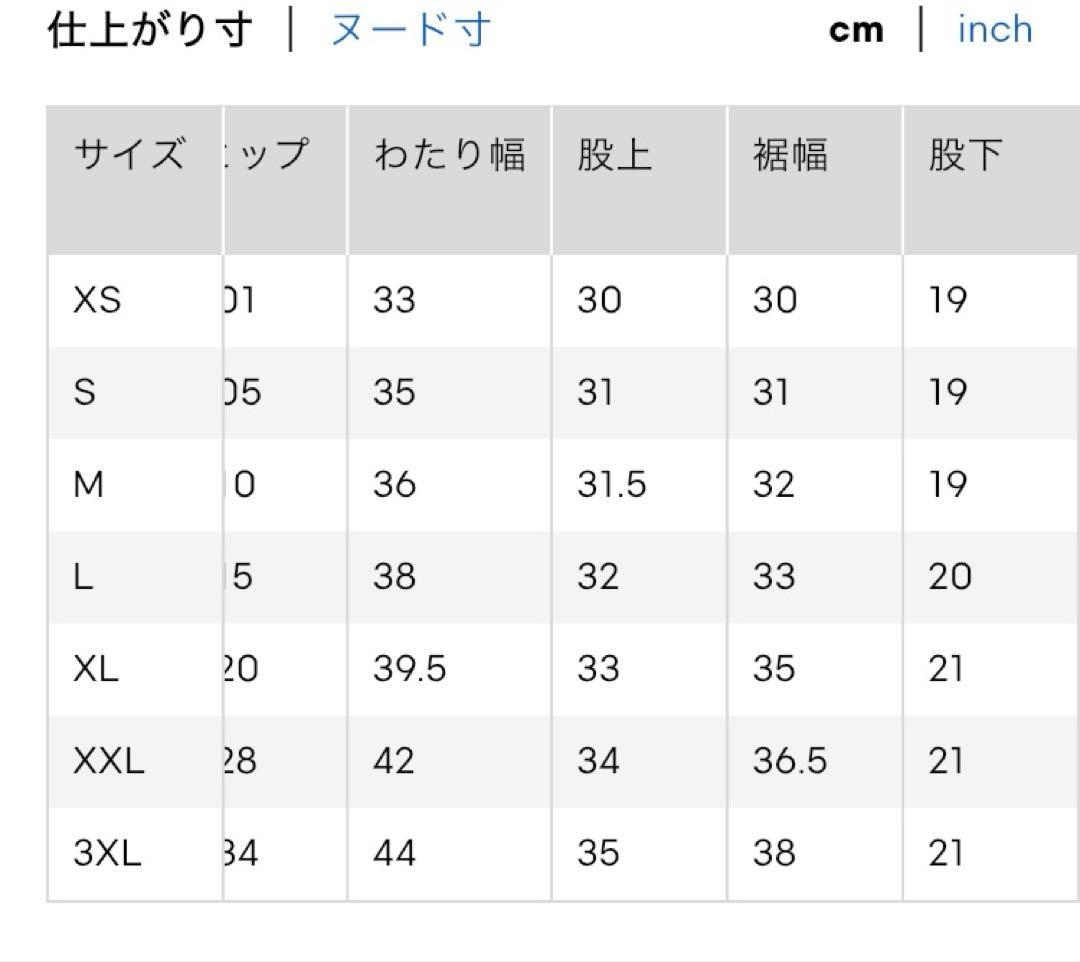Screen dimensions: 1080x962
Task: Select the M size row label
Action: click(x=88, y=485)
